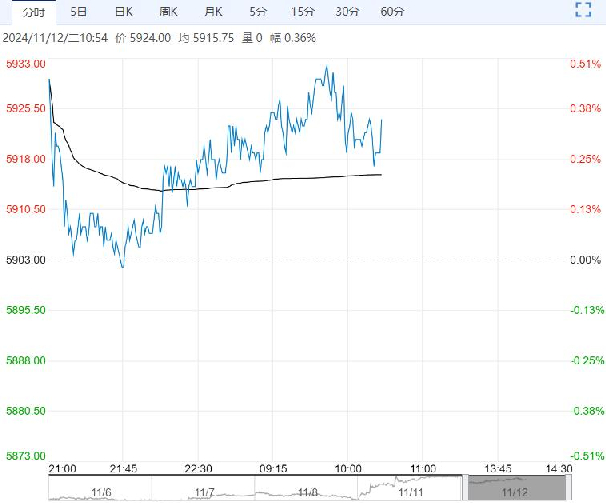Image resolution: width=606 pixels, height=503 pixels.
Task: Select the 11/7 date in the range navigator
Action: 205,493
